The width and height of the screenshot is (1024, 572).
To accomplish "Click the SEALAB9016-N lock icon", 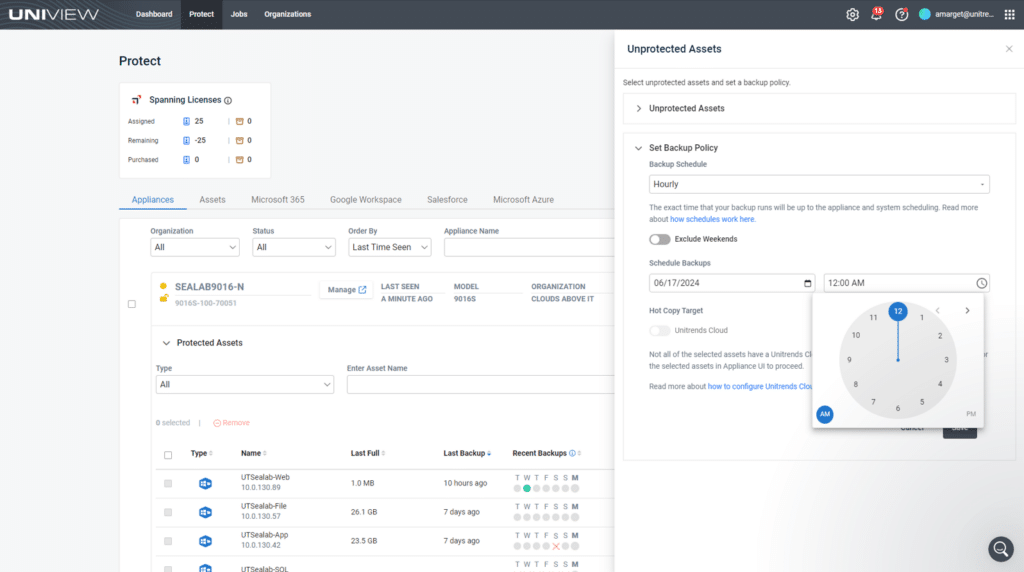I will point(163,298).
